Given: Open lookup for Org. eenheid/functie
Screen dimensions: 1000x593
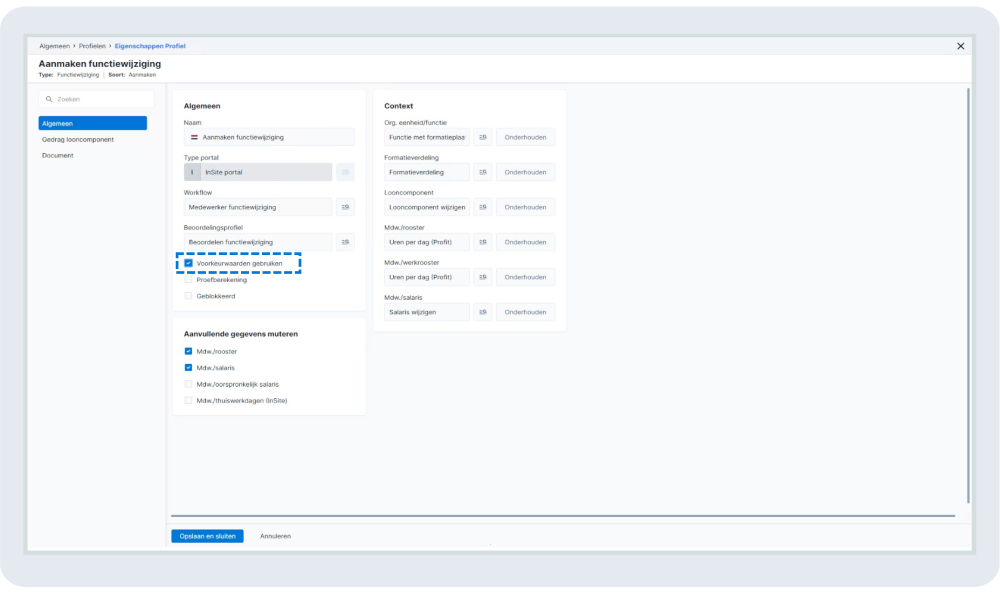Looking at the screenshot, I should coord(482,137).
